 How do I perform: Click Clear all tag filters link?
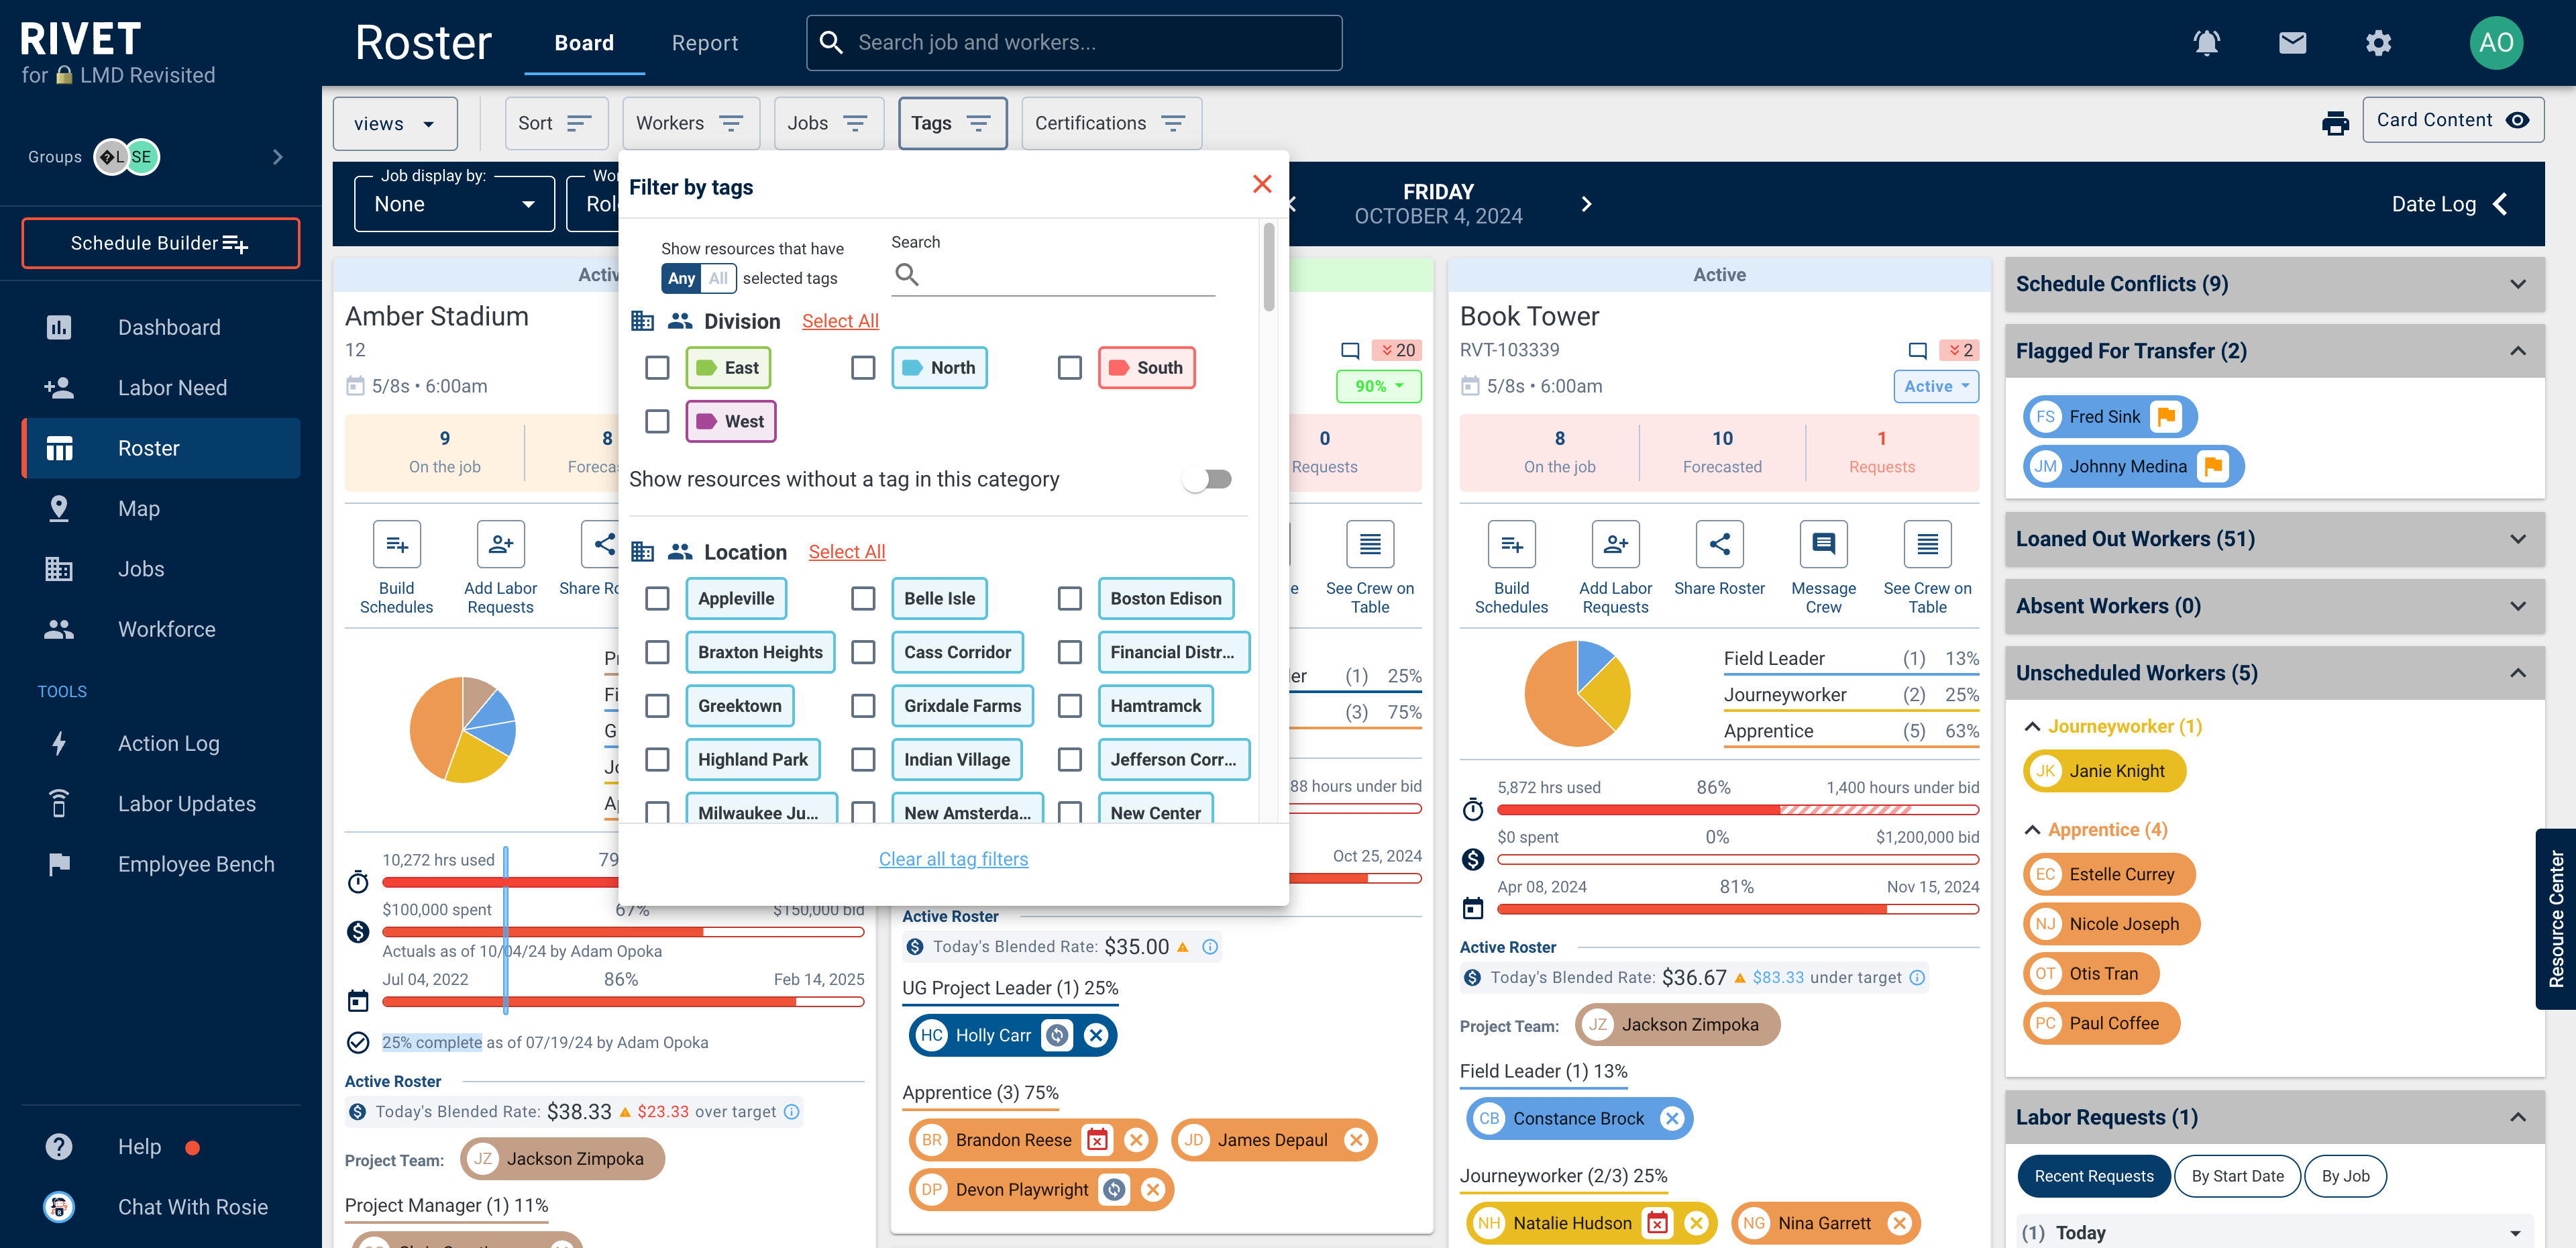click(x=953, y=859)
